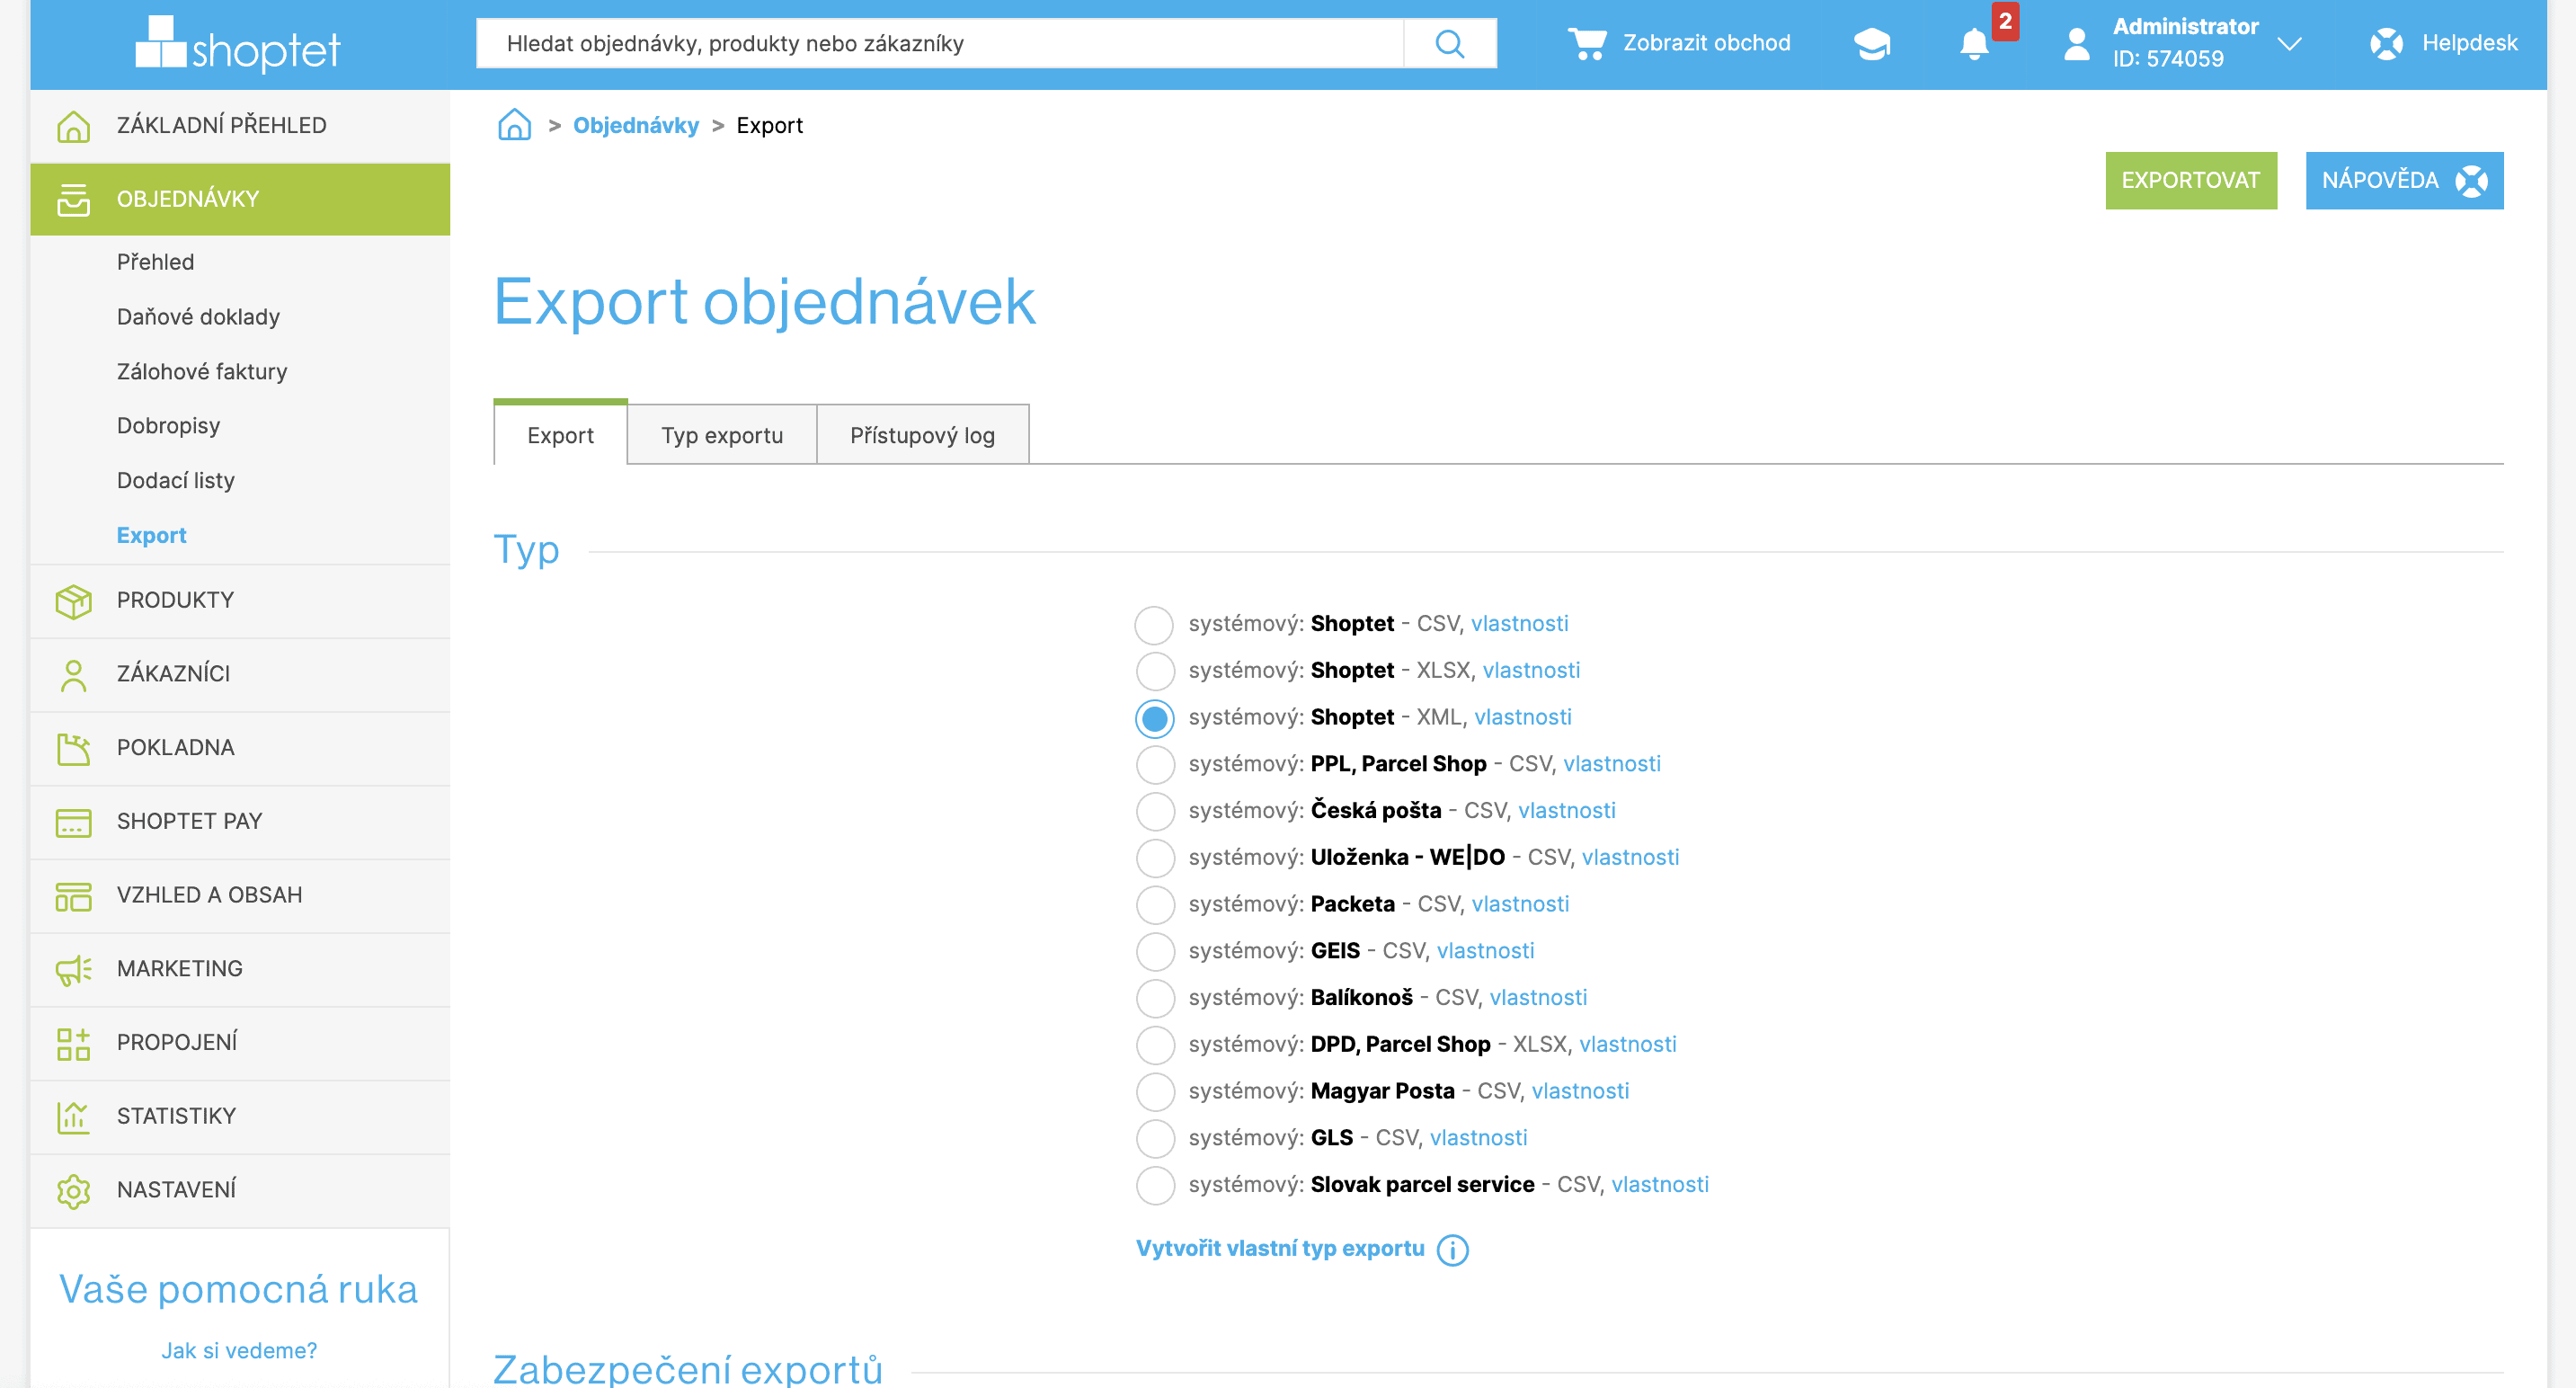
Task: Click the Shoptet logo
Action: (x=238, y=44)
